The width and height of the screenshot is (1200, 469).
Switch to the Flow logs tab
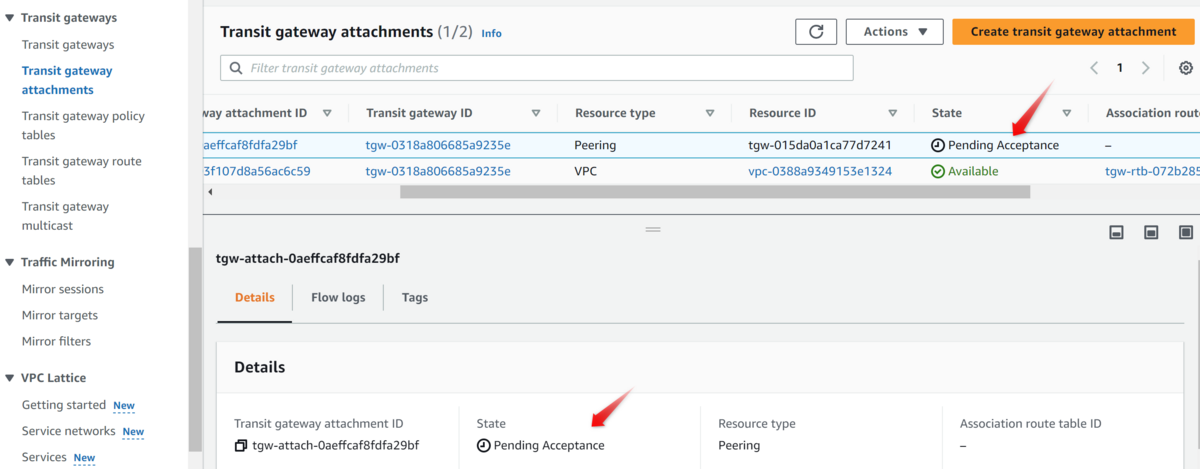pyautogui.click(x=338, y=298)
